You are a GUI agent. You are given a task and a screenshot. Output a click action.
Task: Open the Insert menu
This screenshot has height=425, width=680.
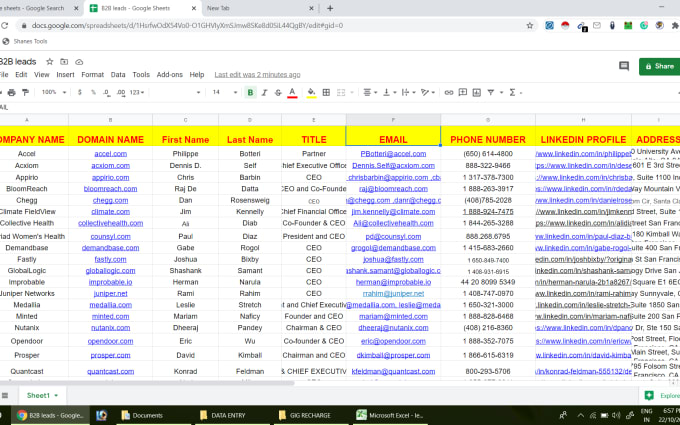65,75
